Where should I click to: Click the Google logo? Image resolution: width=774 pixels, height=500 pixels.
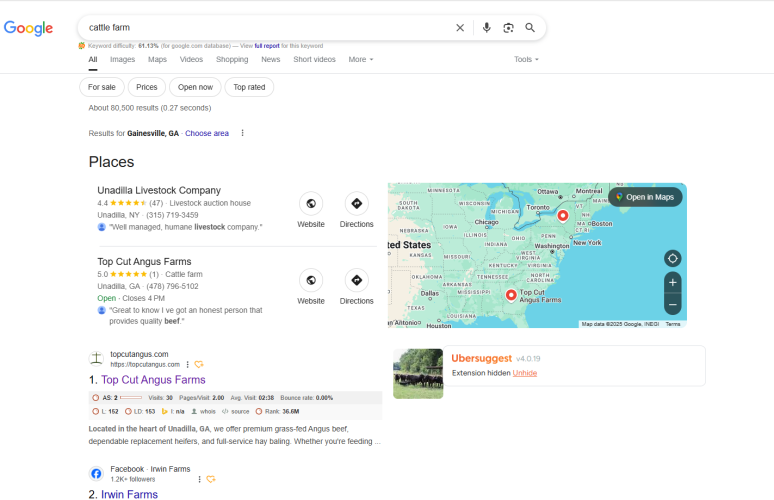coord(28,28)
